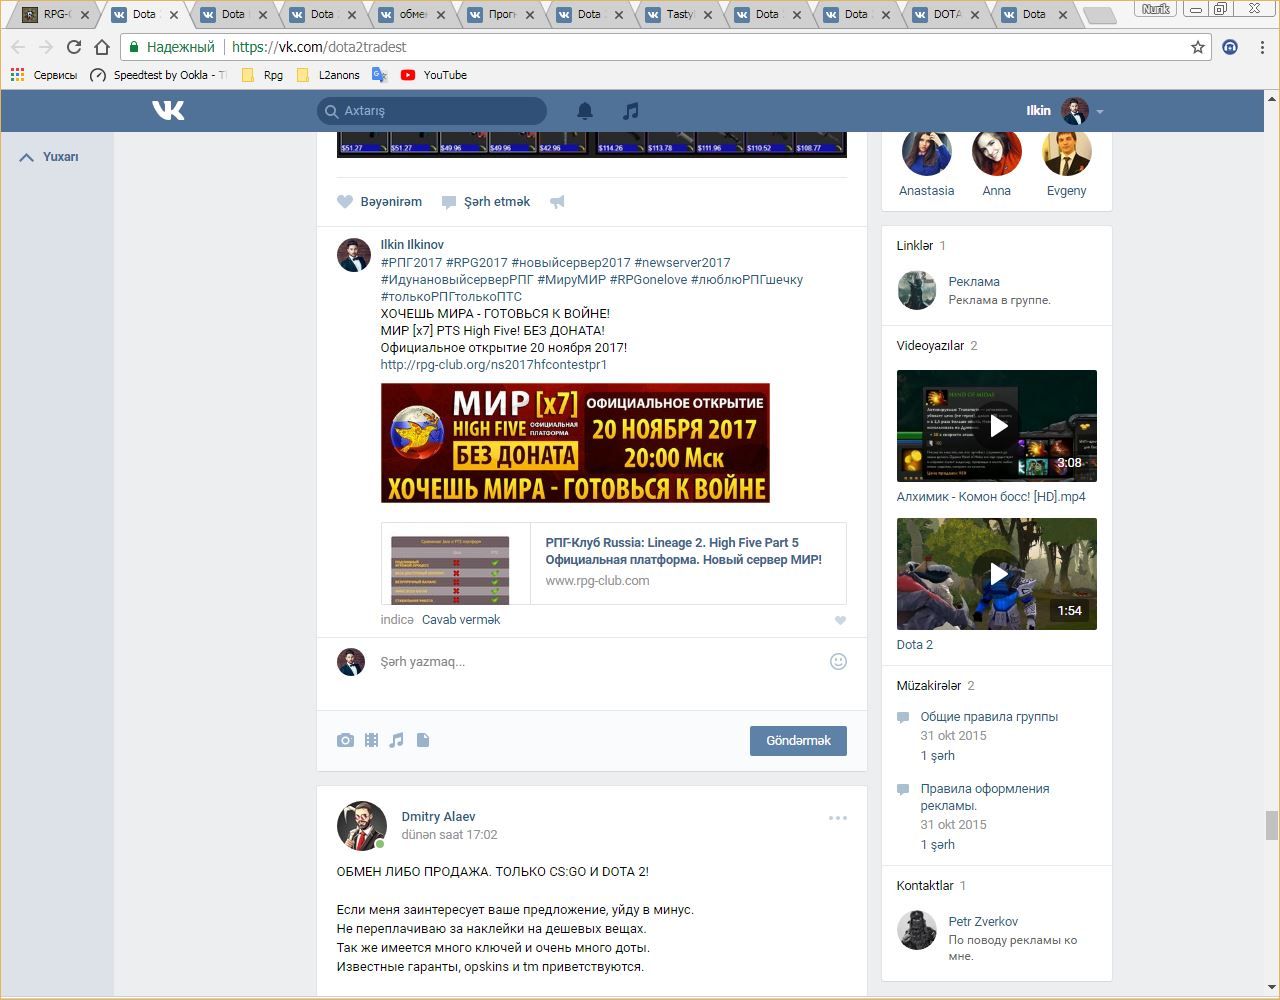Open Videoyazılar section header
Screen dimensions: 1280x1000
[x=930, y=346]
